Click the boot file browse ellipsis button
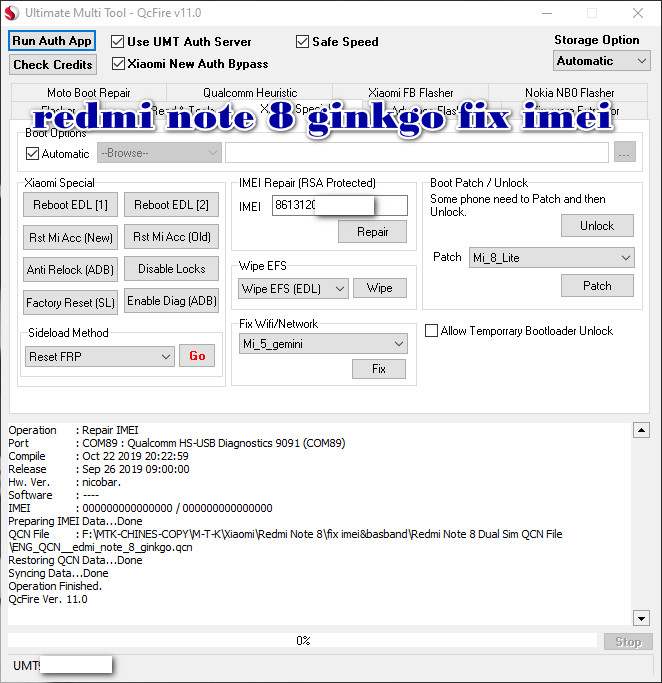The image size is (662, 683). point(625,152)
